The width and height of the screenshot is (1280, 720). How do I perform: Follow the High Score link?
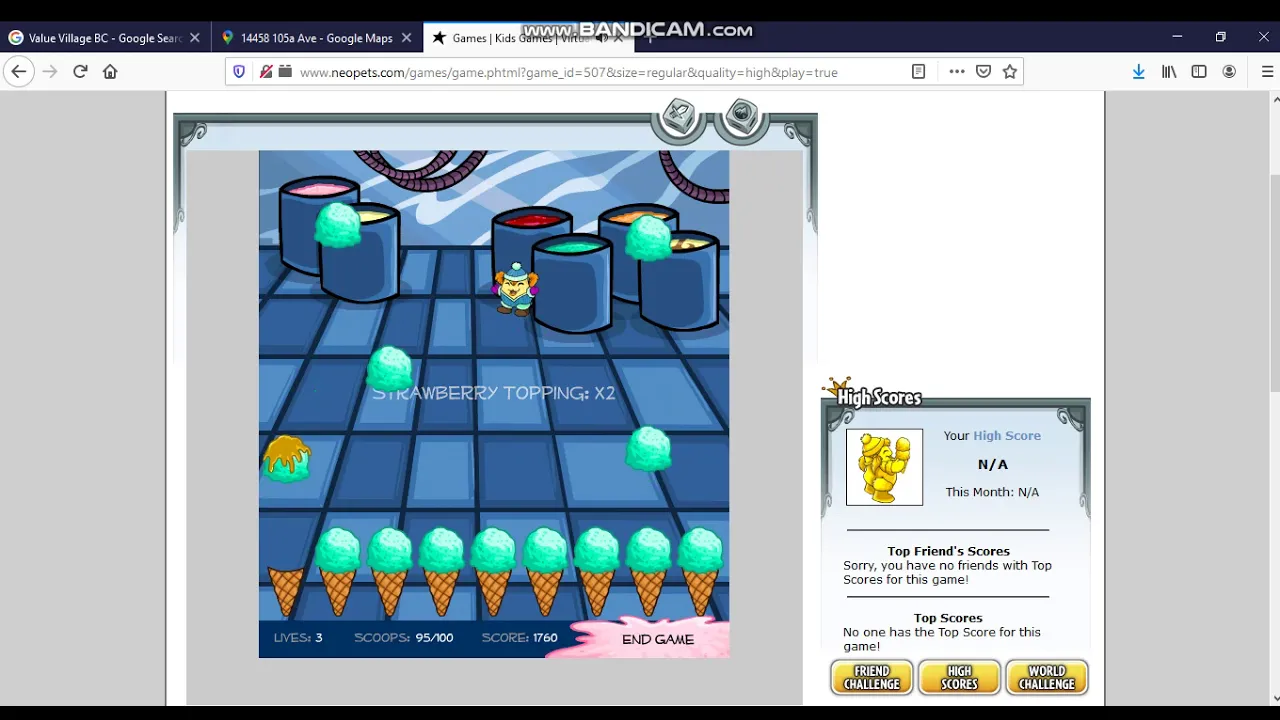pos(1007,435)
